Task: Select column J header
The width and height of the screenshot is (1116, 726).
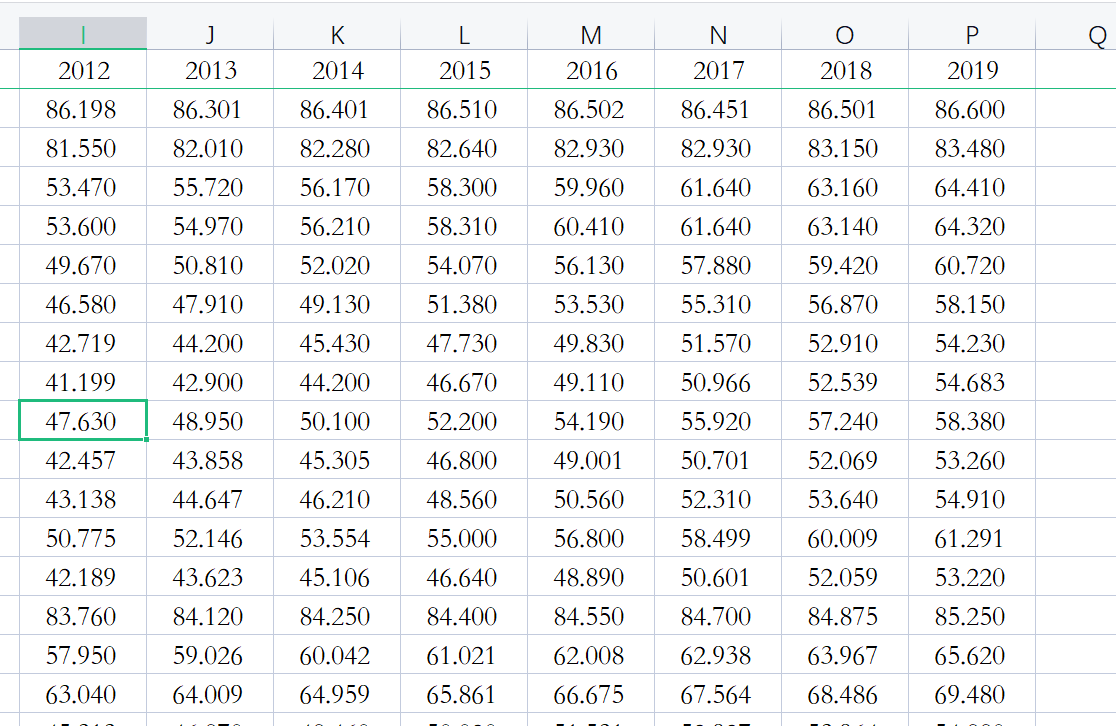Action: (x=210, y=33)
